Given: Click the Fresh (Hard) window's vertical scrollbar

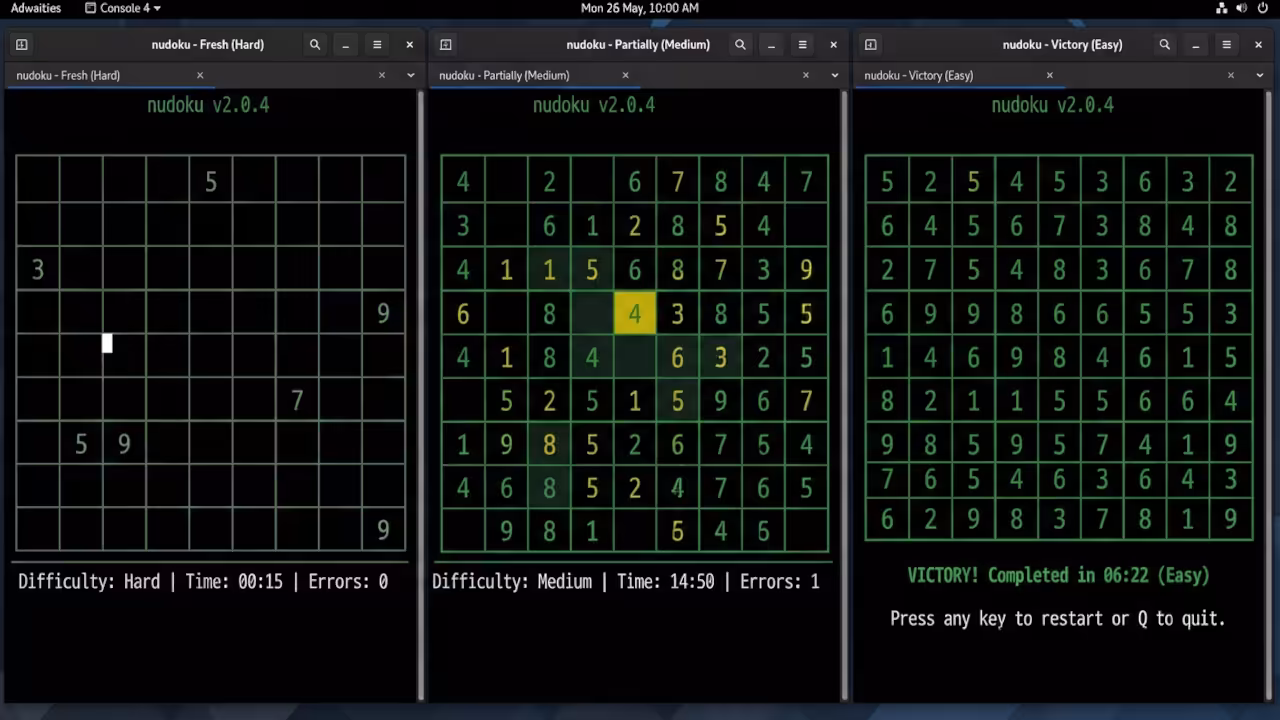Looking at the screenshot, I should [420, 395].
